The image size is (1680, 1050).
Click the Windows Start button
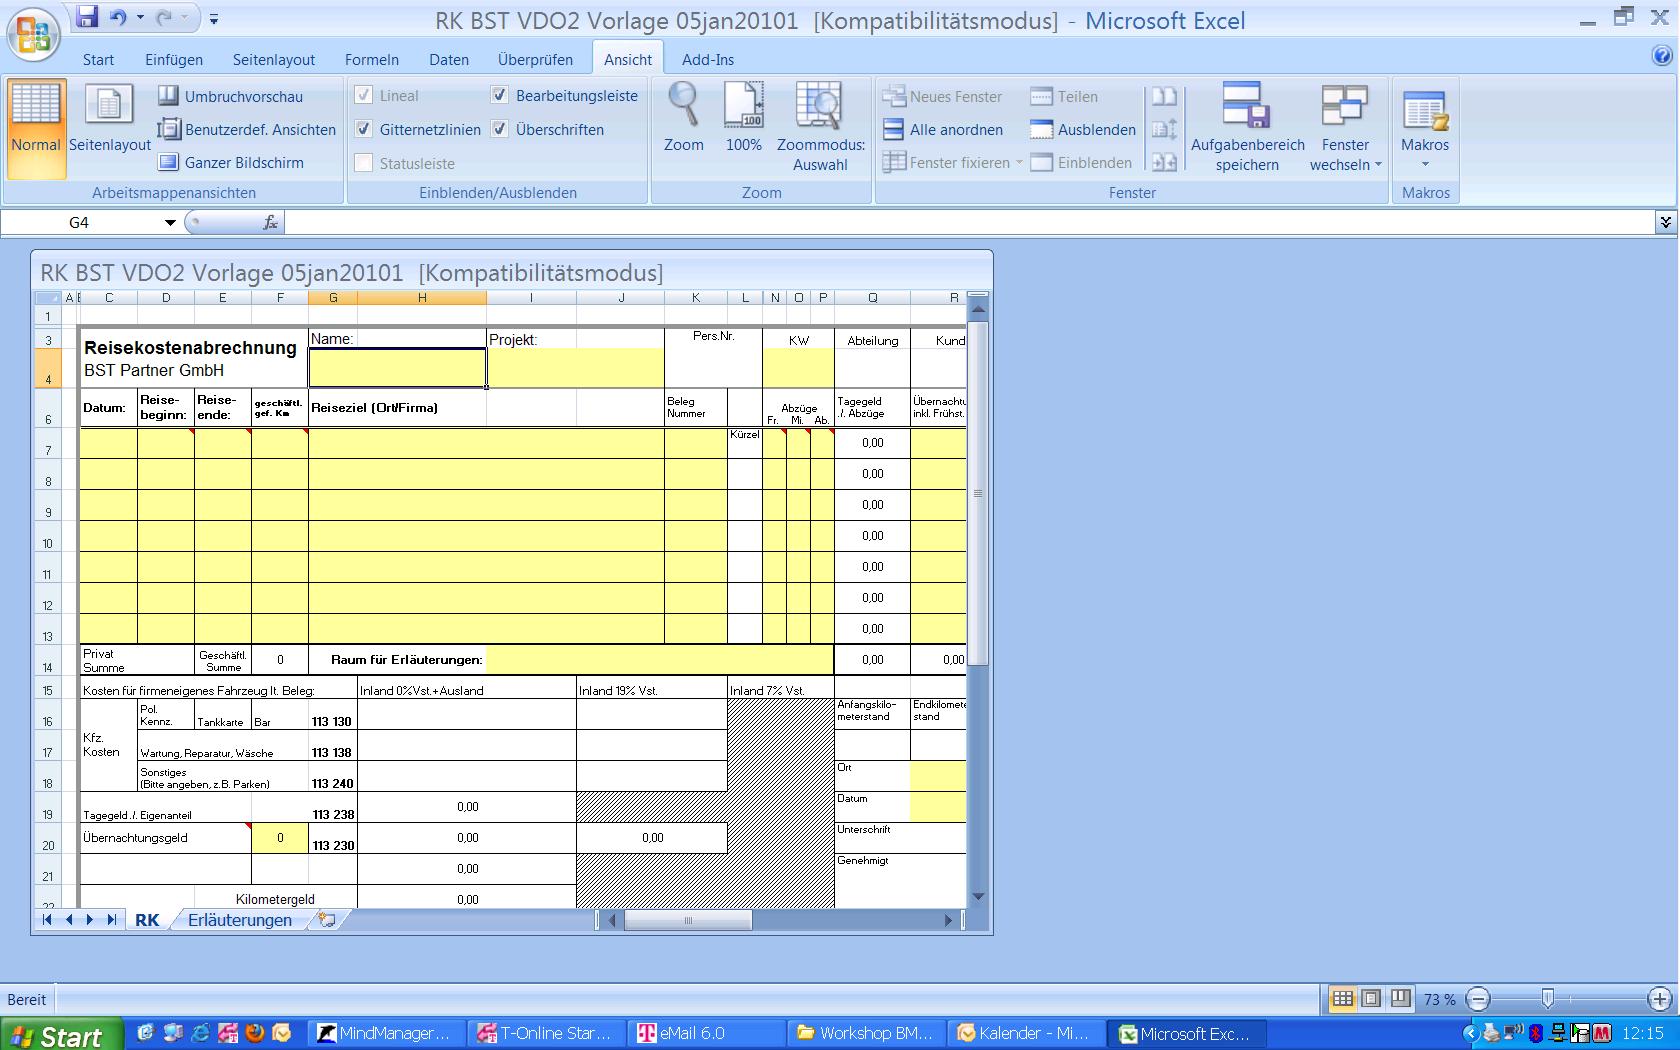tap(61, 1034)
